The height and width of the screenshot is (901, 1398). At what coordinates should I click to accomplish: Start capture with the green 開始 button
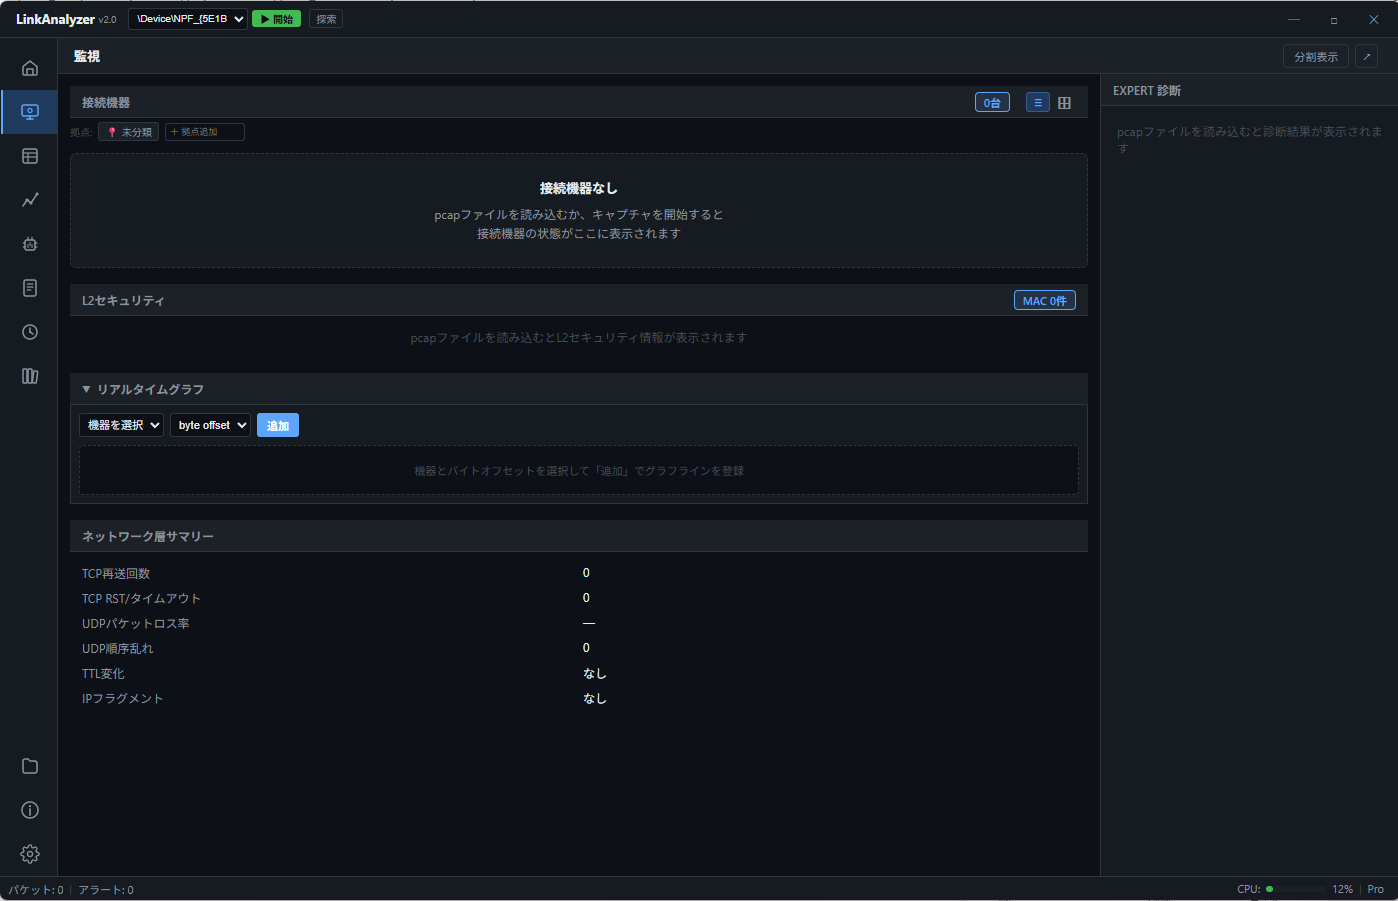[277, 19]
